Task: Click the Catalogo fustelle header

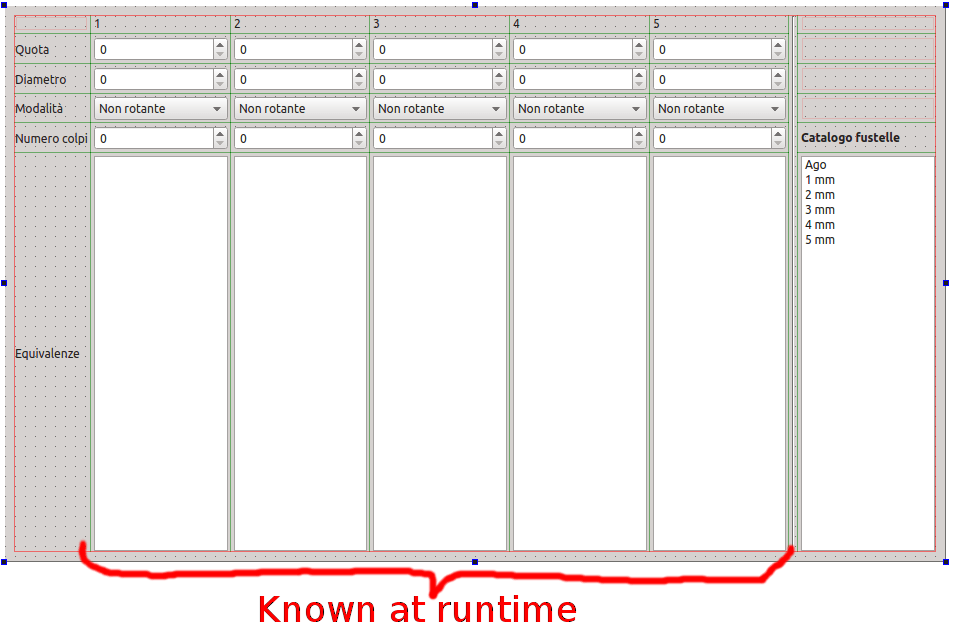Action: (x=849, y=137)
